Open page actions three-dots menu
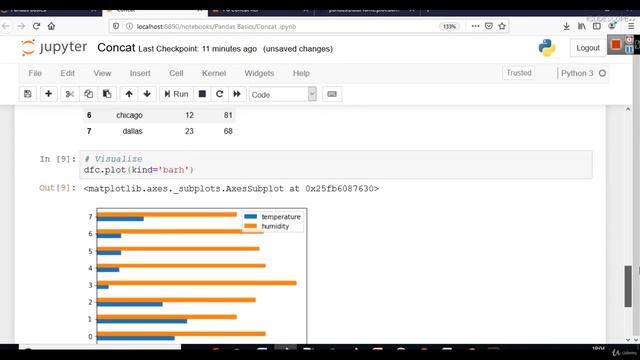This screenshot has height=360, width=640. click(476, 26)
